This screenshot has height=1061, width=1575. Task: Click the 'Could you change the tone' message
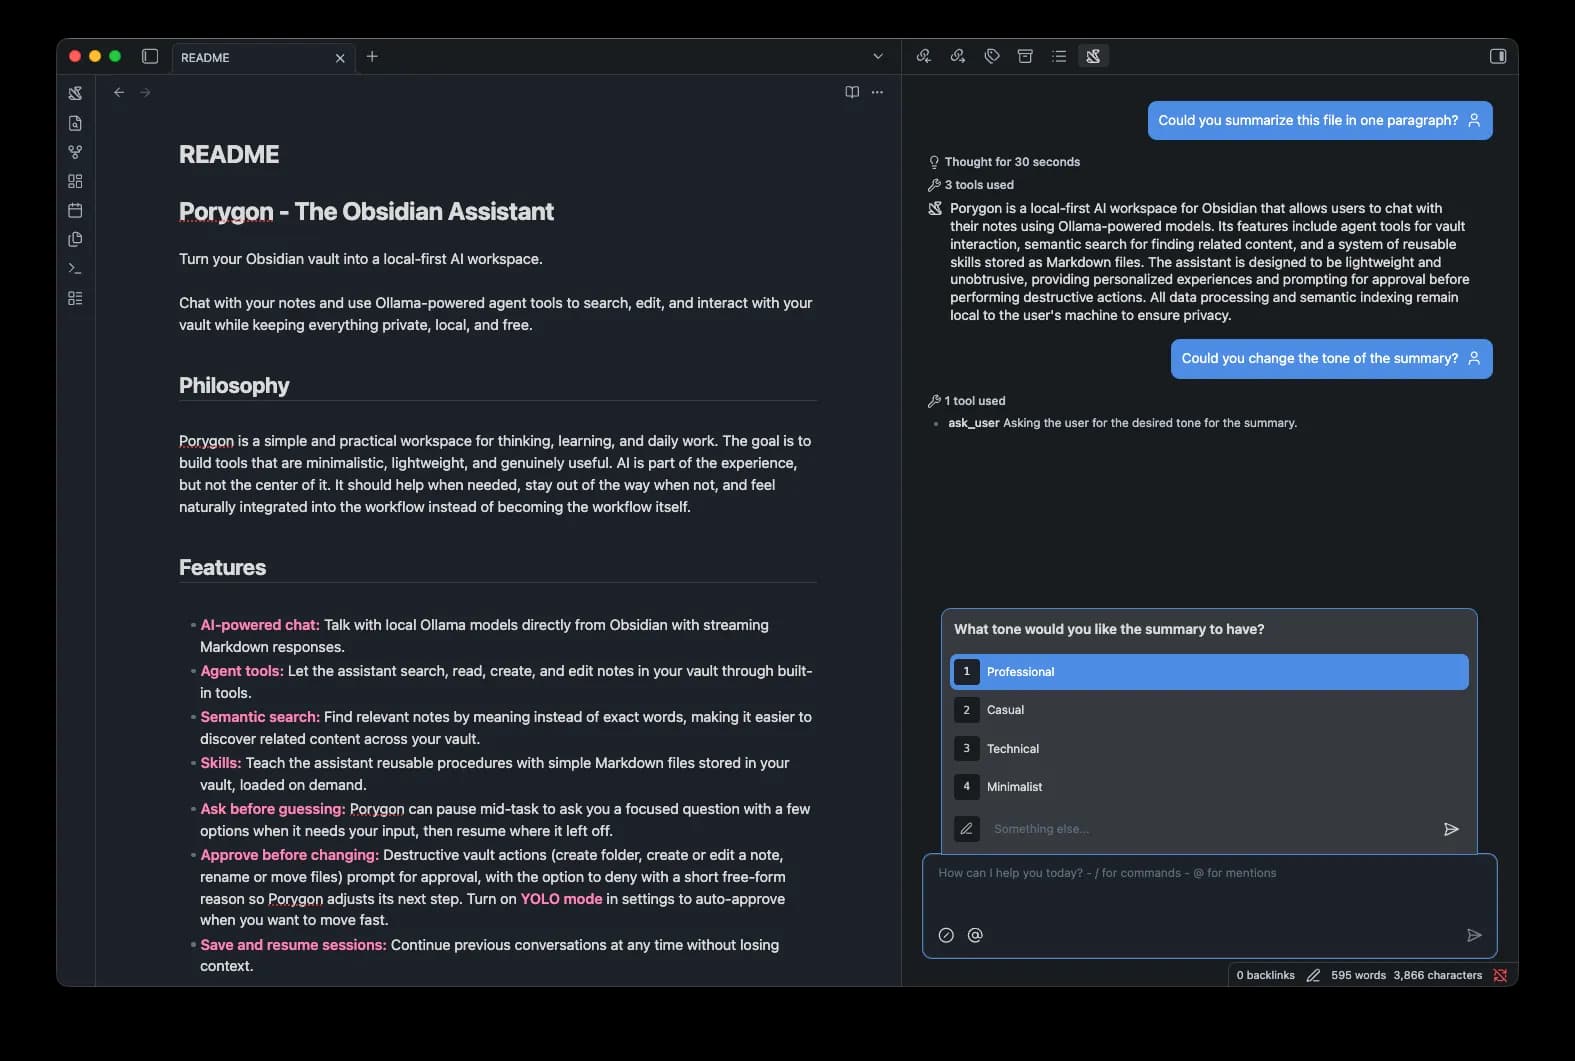pyautogui.click(x=1332, y=359)
